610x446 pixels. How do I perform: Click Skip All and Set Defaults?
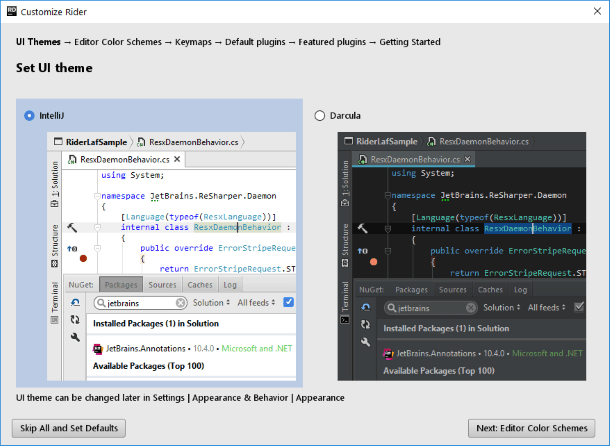(69, 428)
